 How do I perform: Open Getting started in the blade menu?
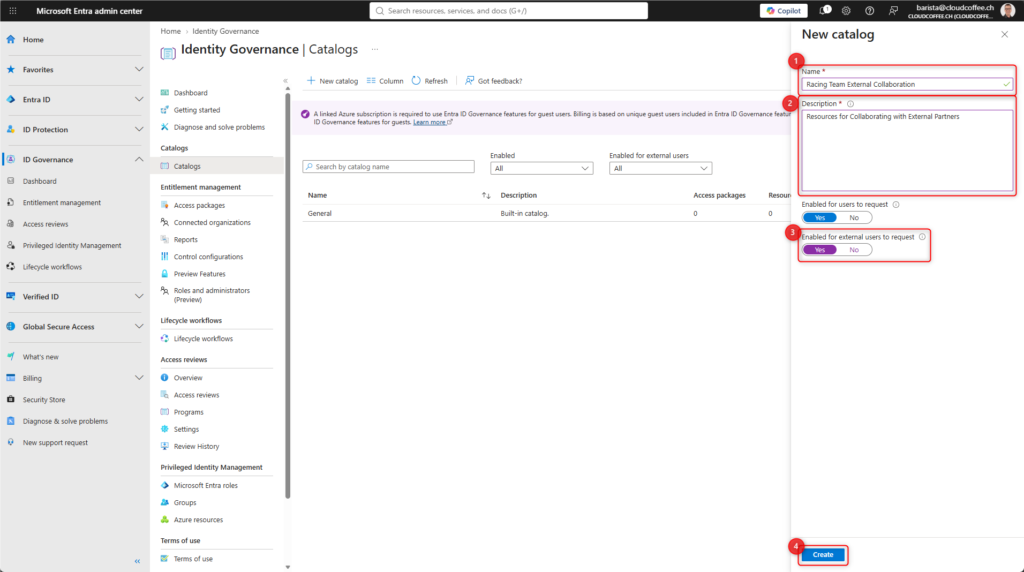pyautogui.click(x=197, y=110)
